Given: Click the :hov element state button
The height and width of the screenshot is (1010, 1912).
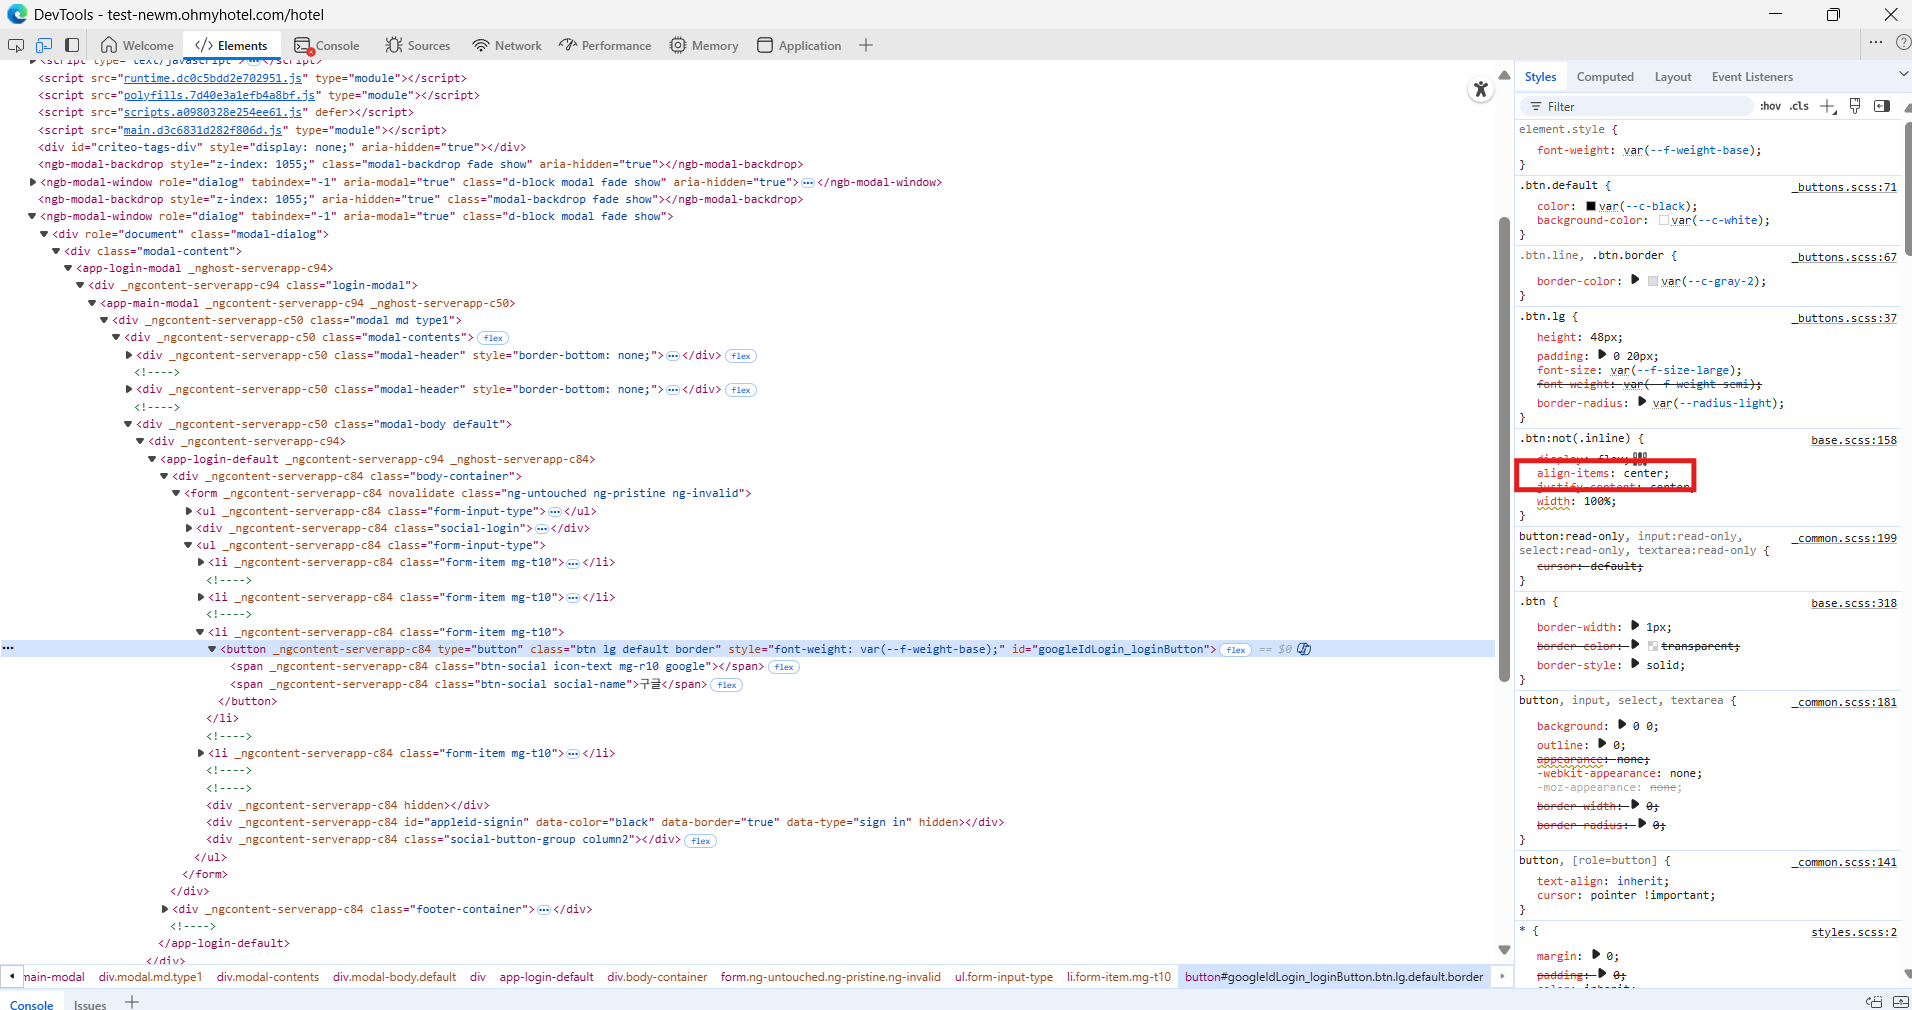Looking at the screenshot, I should pyautogui.click(x=1770, y=106).
